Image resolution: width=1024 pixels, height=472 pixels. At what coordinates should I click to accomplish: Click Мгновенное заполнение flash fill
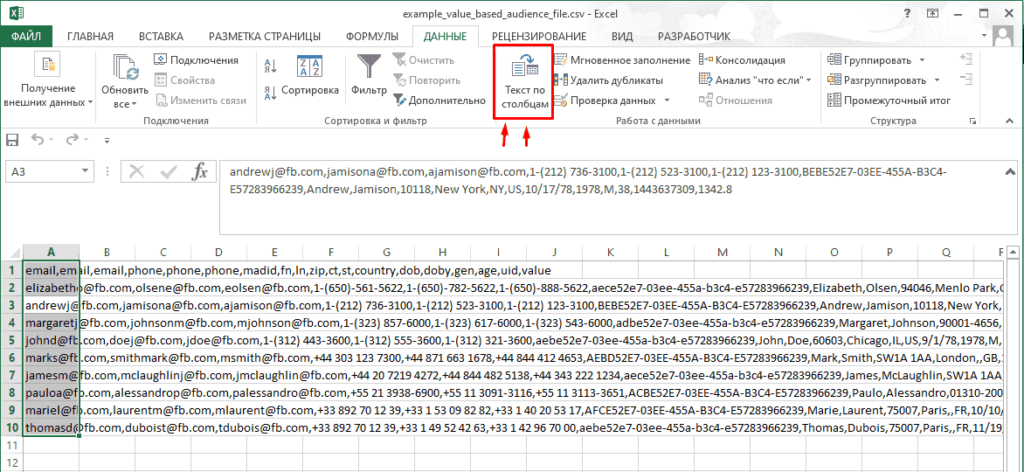pos(627,60)
